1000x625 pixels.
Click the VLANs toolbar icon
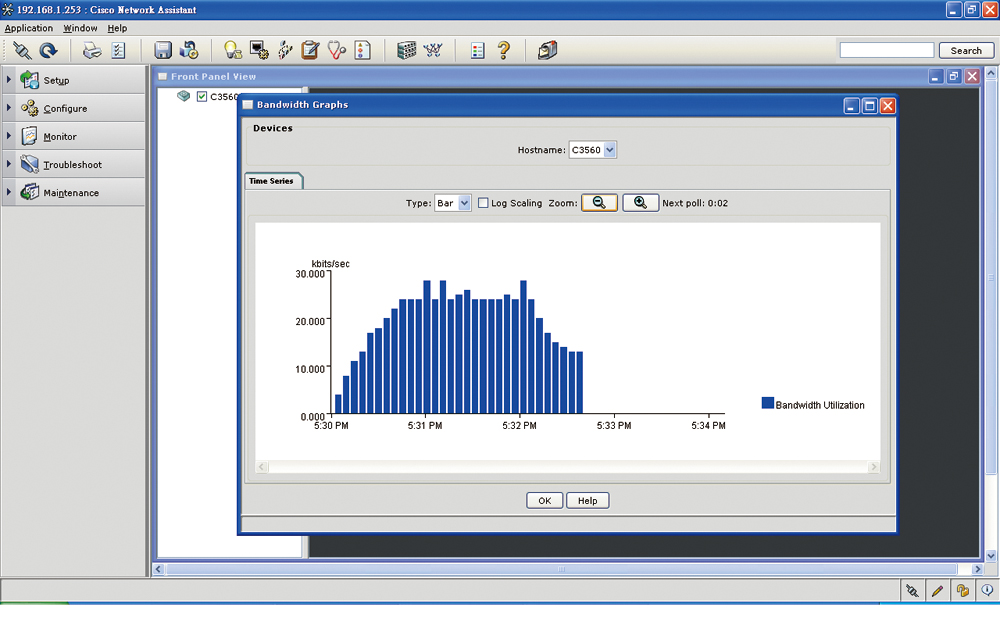point(285,50)
